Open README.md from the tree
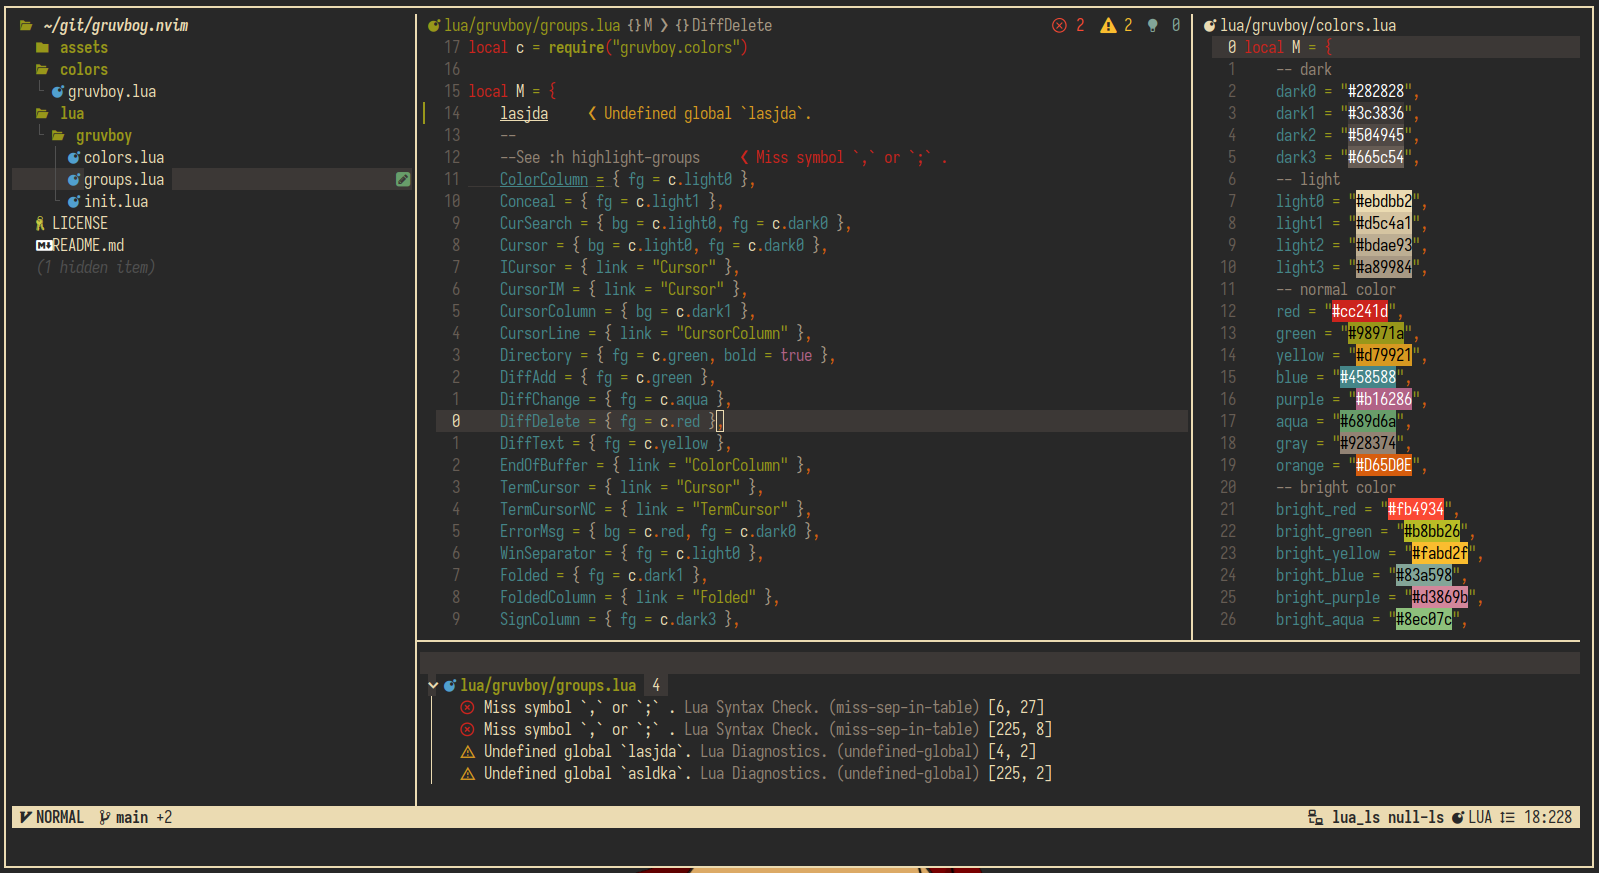The image size is (1599, 873). (88, 246)
